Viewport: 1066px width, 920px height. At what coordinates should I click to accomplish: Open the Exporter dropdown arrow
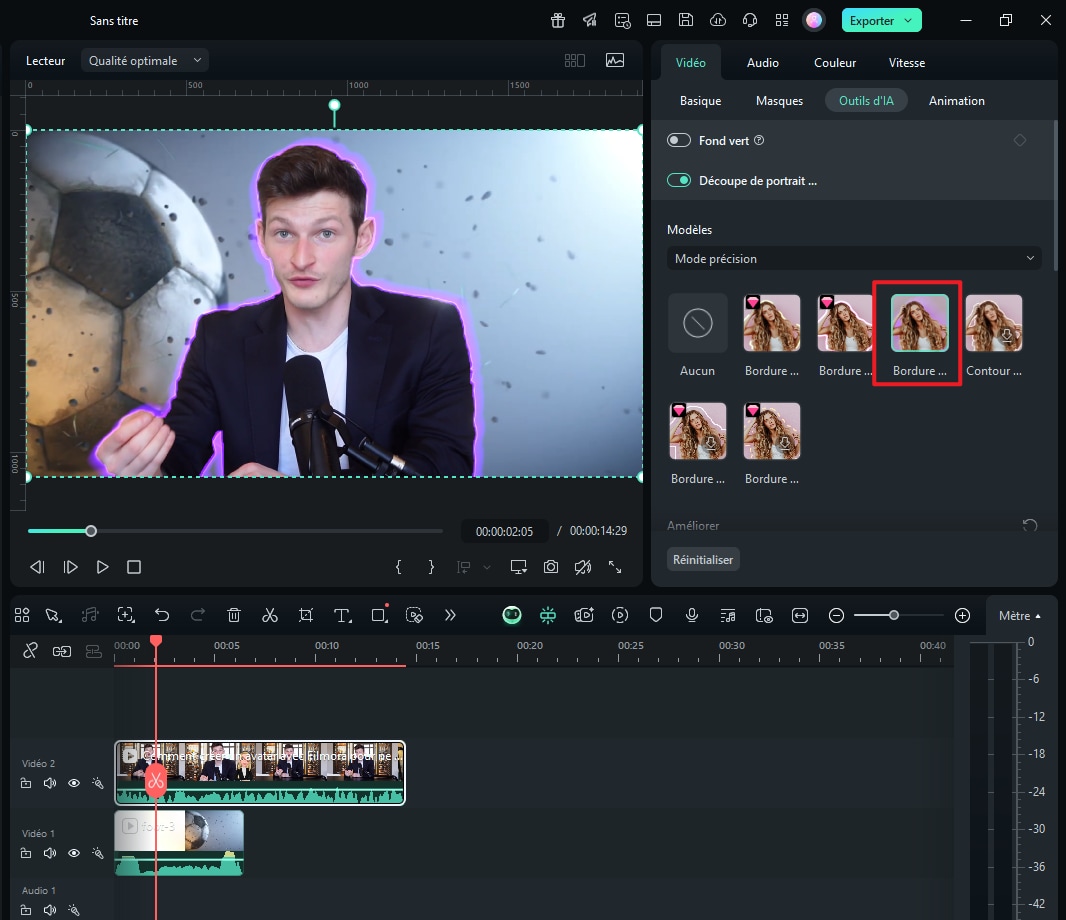click(x=908, y=20)
